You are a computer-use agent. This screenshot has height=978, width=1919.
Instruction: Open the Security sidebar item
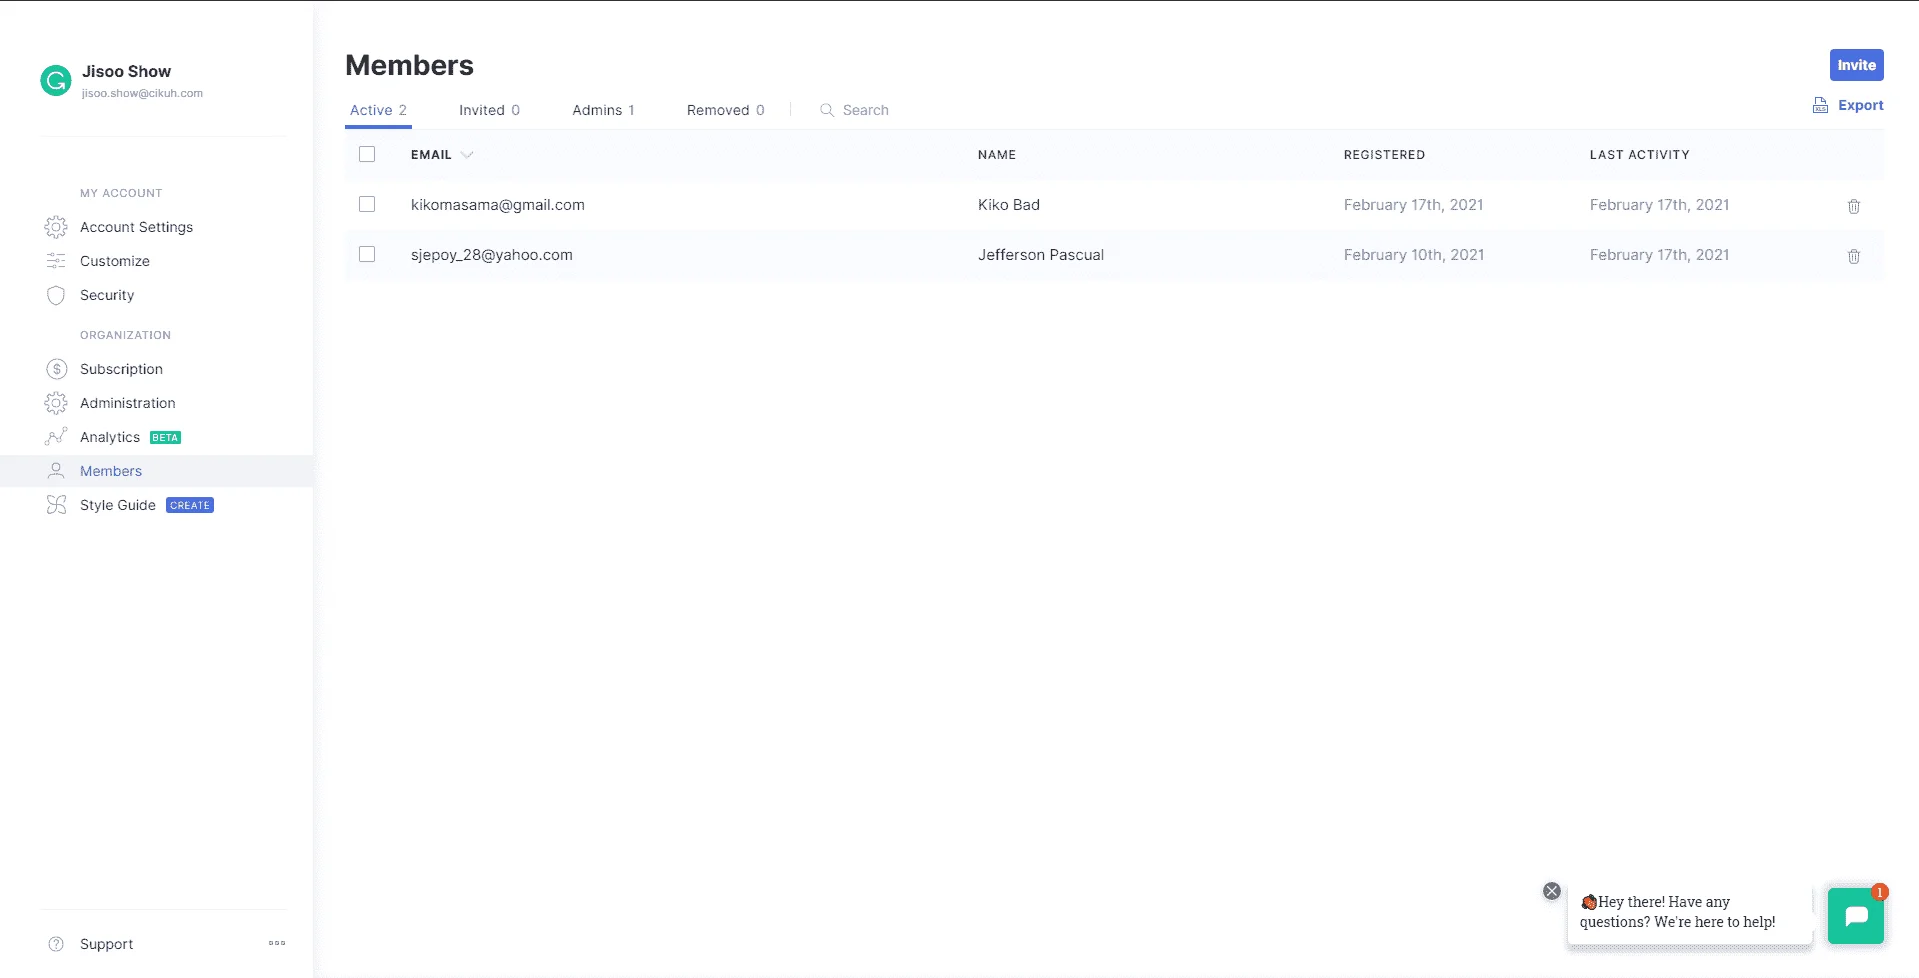[x=107, y=295]
